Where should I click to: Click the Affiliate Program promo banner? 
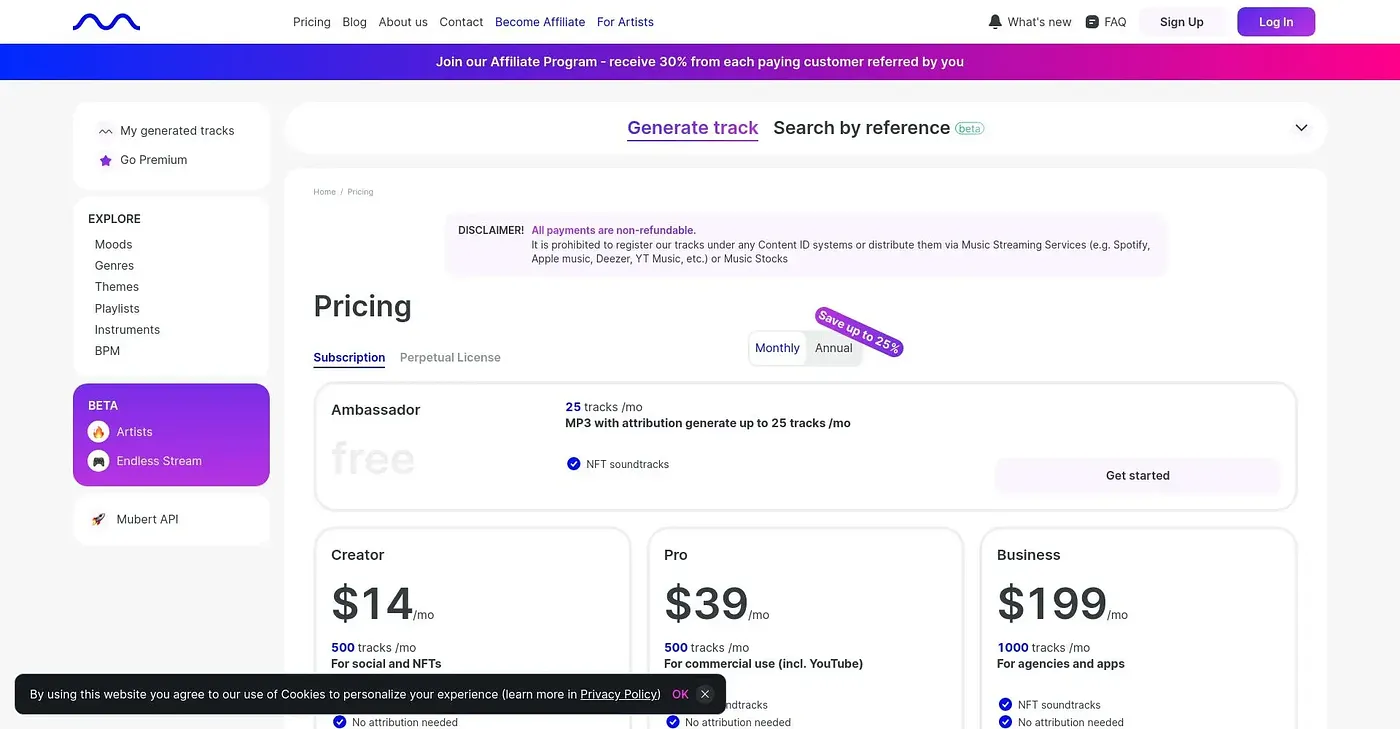700,62
